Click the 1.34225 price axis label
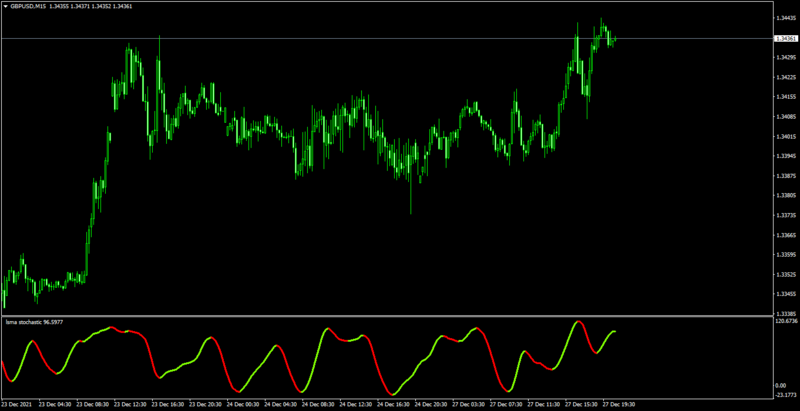800x411 pixels. click(786, 78)
